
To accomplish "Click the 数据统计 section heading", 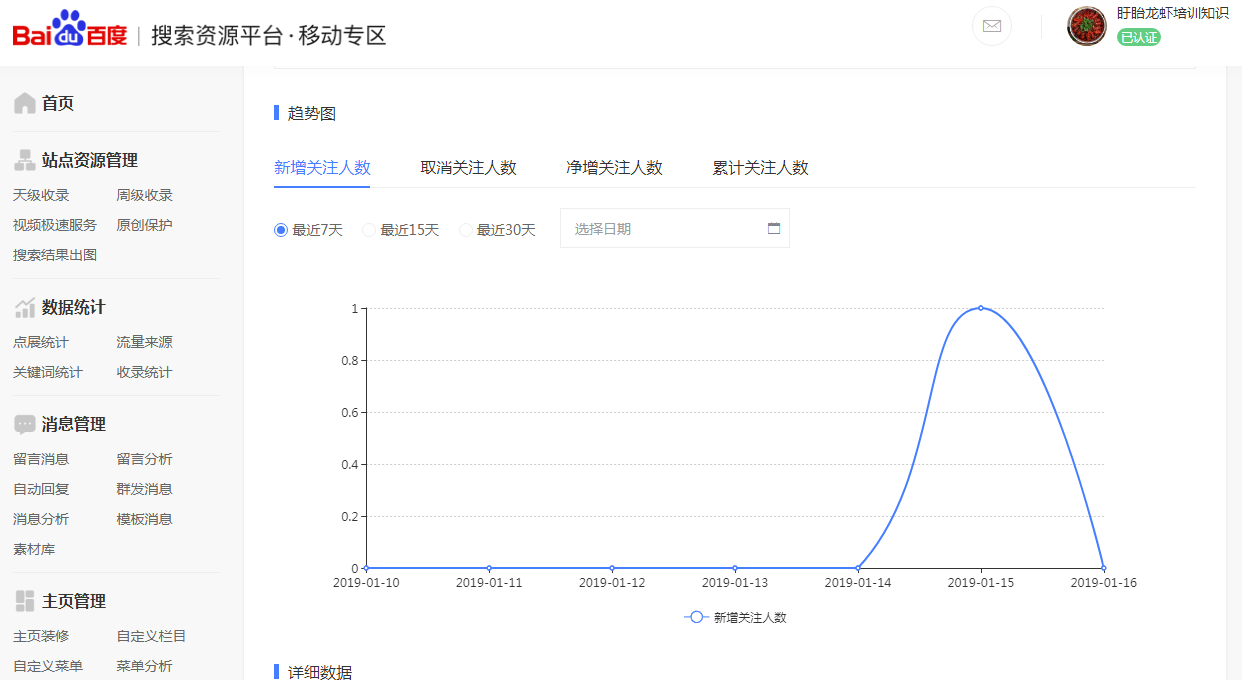I will pos(74,307).
